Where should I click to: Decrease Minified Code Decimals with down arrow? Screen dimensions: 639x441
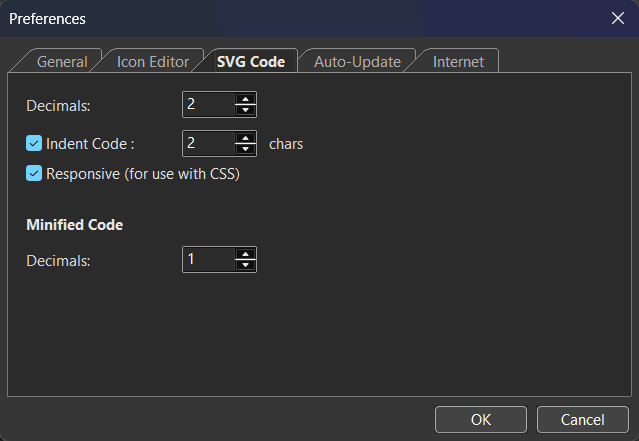[245, 265]
